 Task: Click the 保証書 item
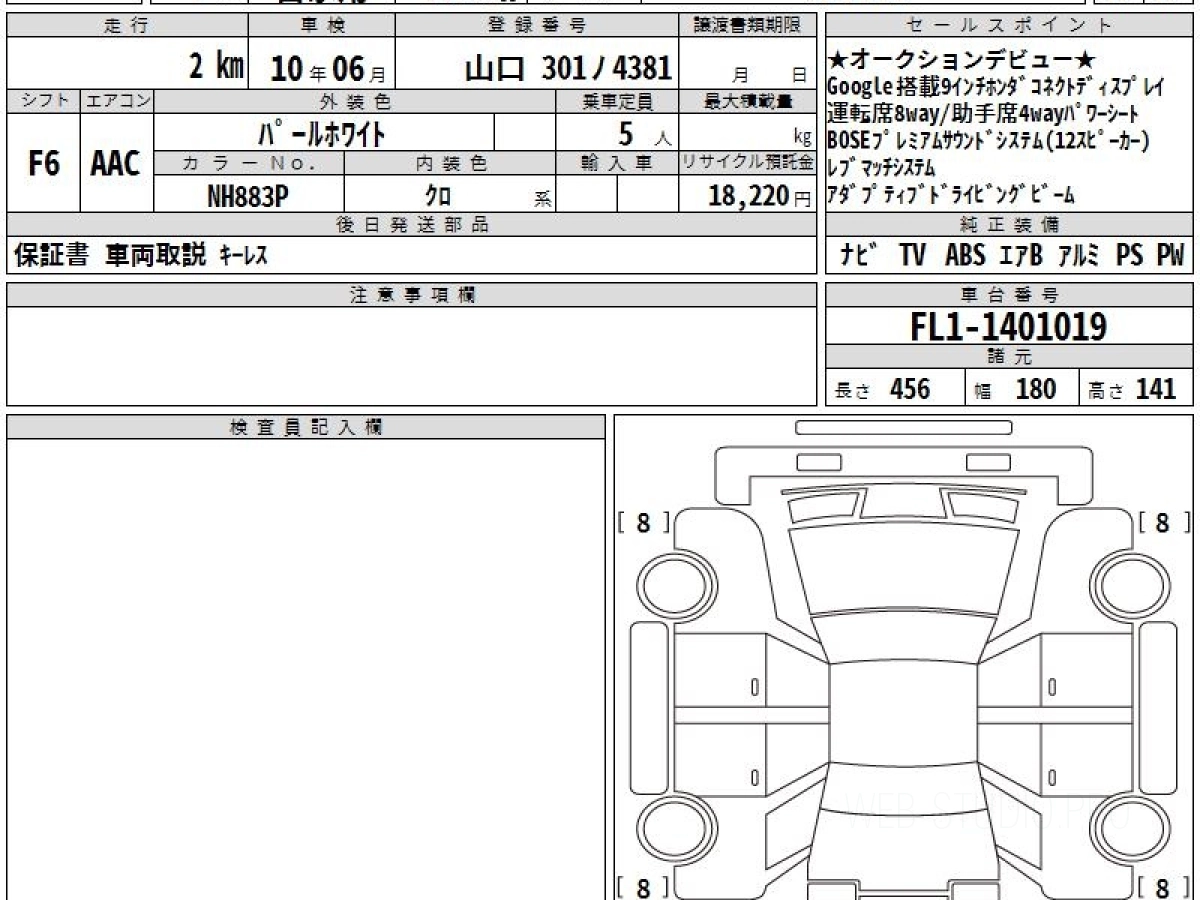click(x=52, y=256)
